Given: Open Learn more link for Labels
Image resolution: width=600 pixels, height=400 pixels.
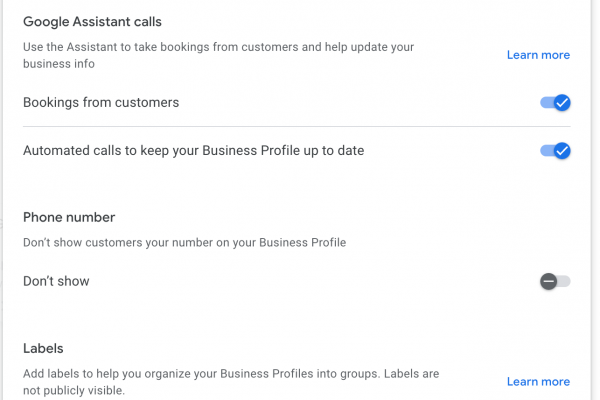Looking at the screenshot, I should pos(538,381).
